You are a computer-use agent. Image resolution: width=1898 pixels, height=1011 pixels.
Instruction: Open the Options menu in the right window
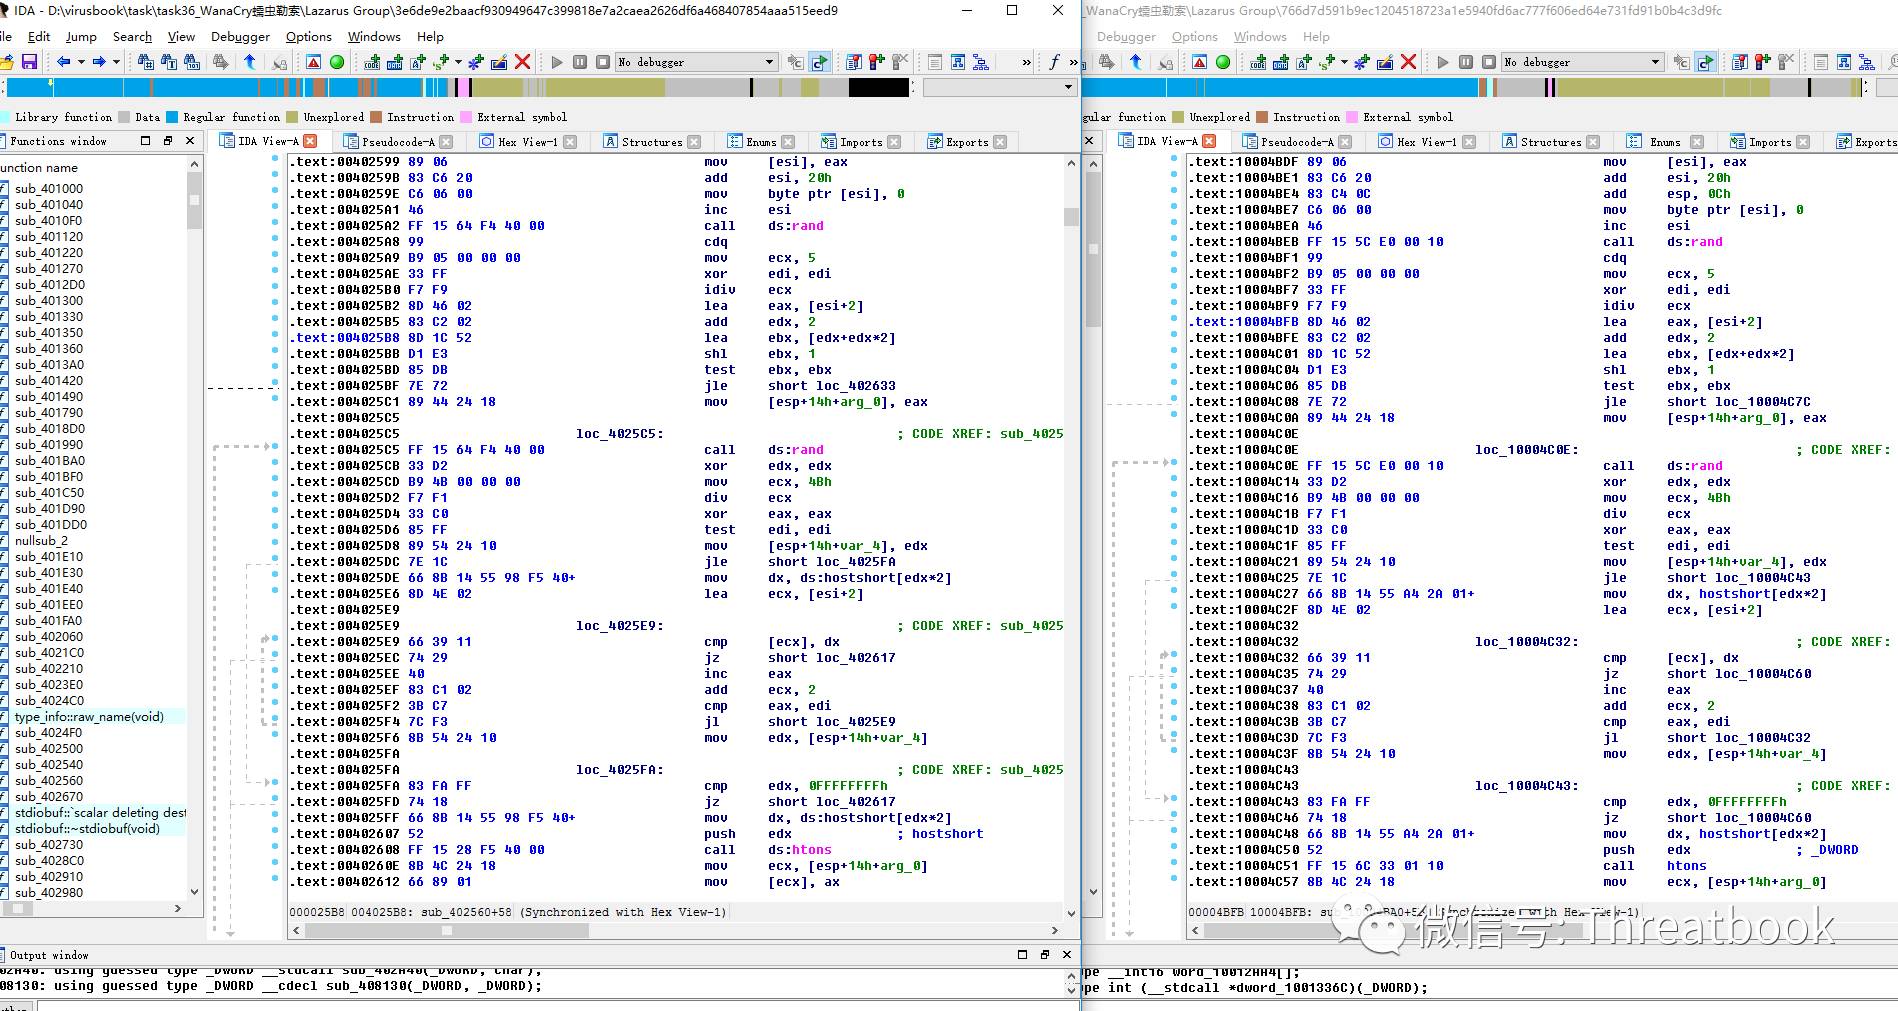tap(1195, 37)
